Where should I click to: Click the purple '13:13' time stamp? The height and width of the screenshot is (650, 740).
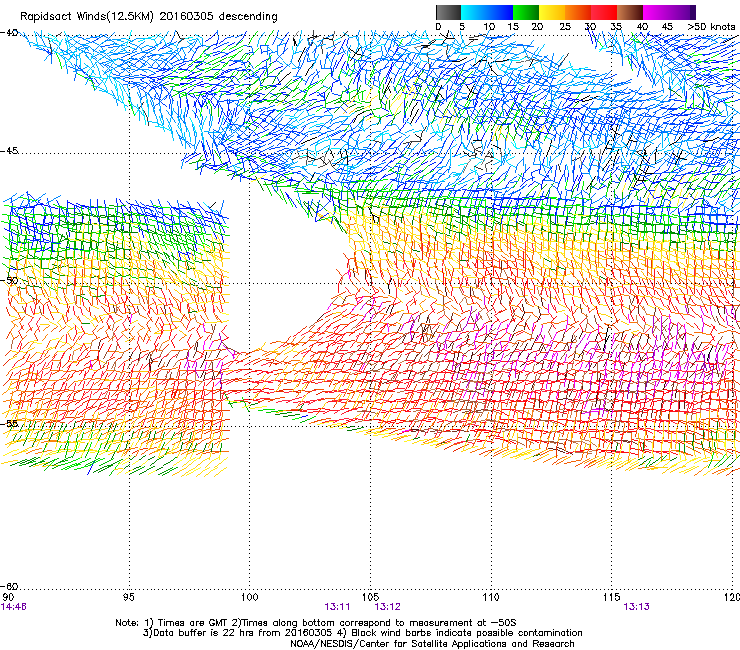(636, 607)
